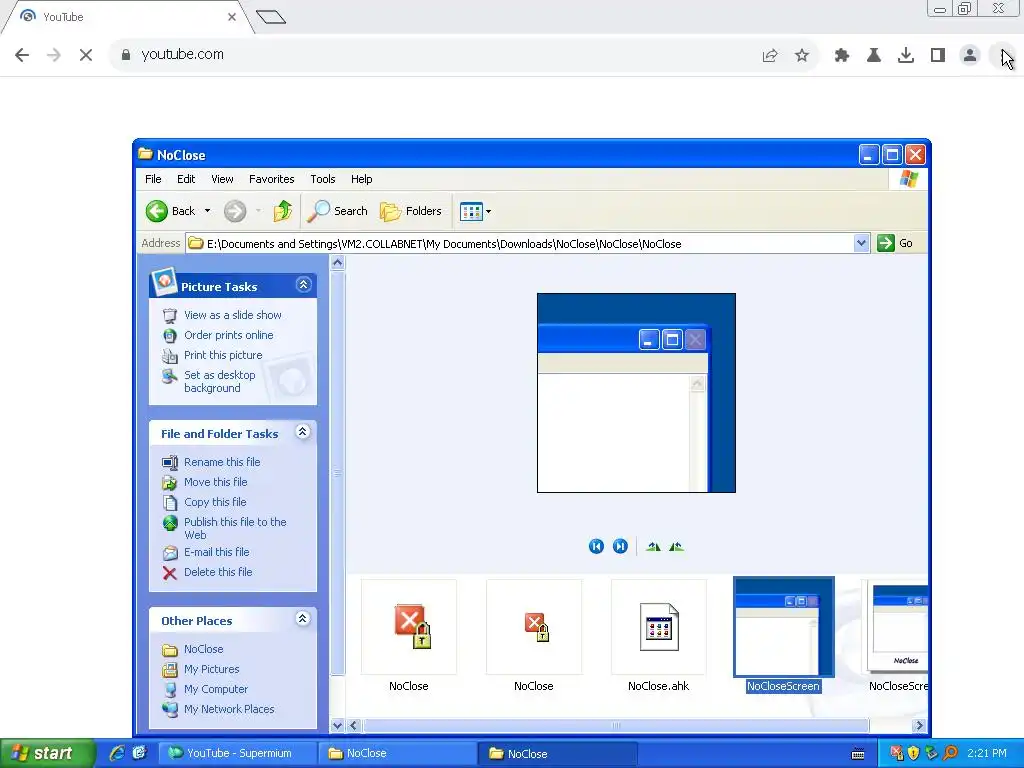Click E-mail this file

216,552
